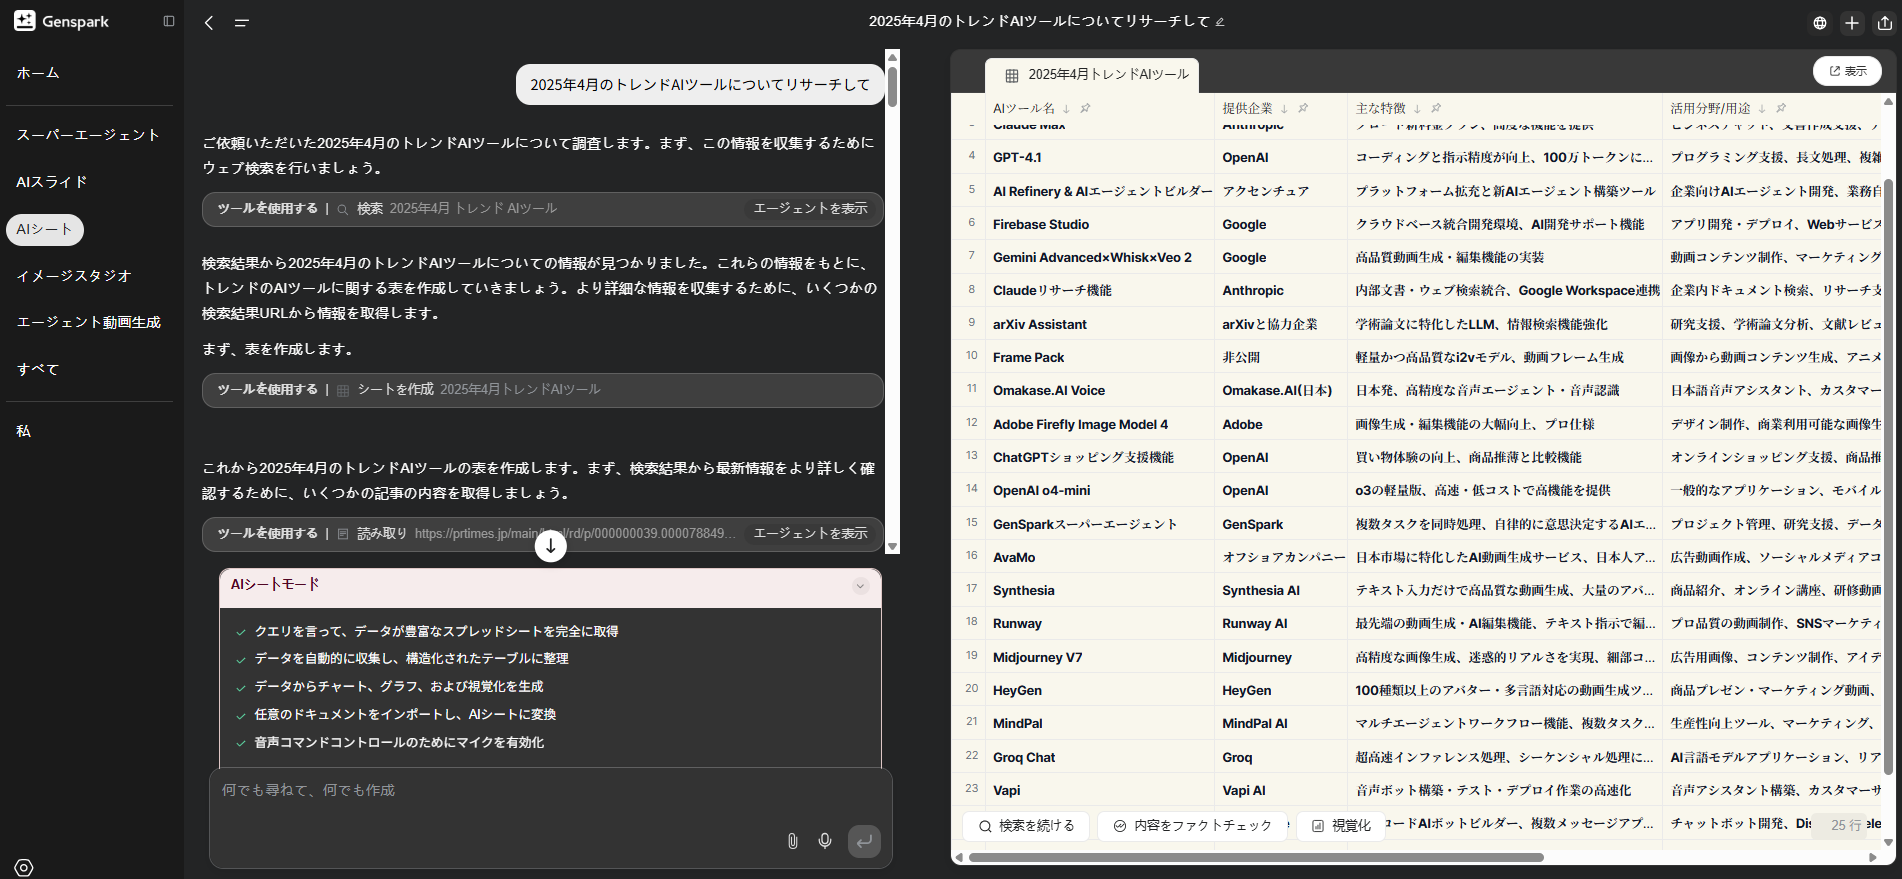This screenshot has height=879, width=1902.
Task: Edit the conversation title pencil icon
Action: [x=1220, y=22]
